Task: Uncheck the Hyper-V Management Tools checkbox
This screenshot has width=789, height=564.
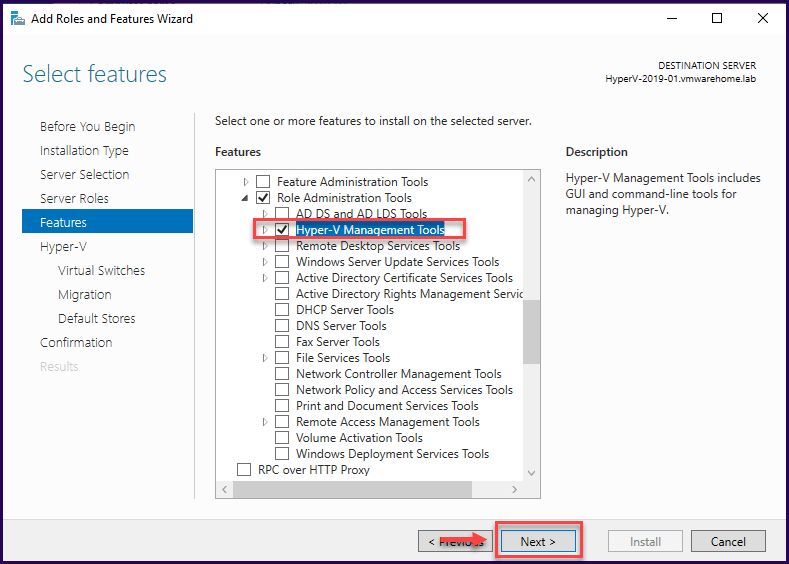Action: 282,230
